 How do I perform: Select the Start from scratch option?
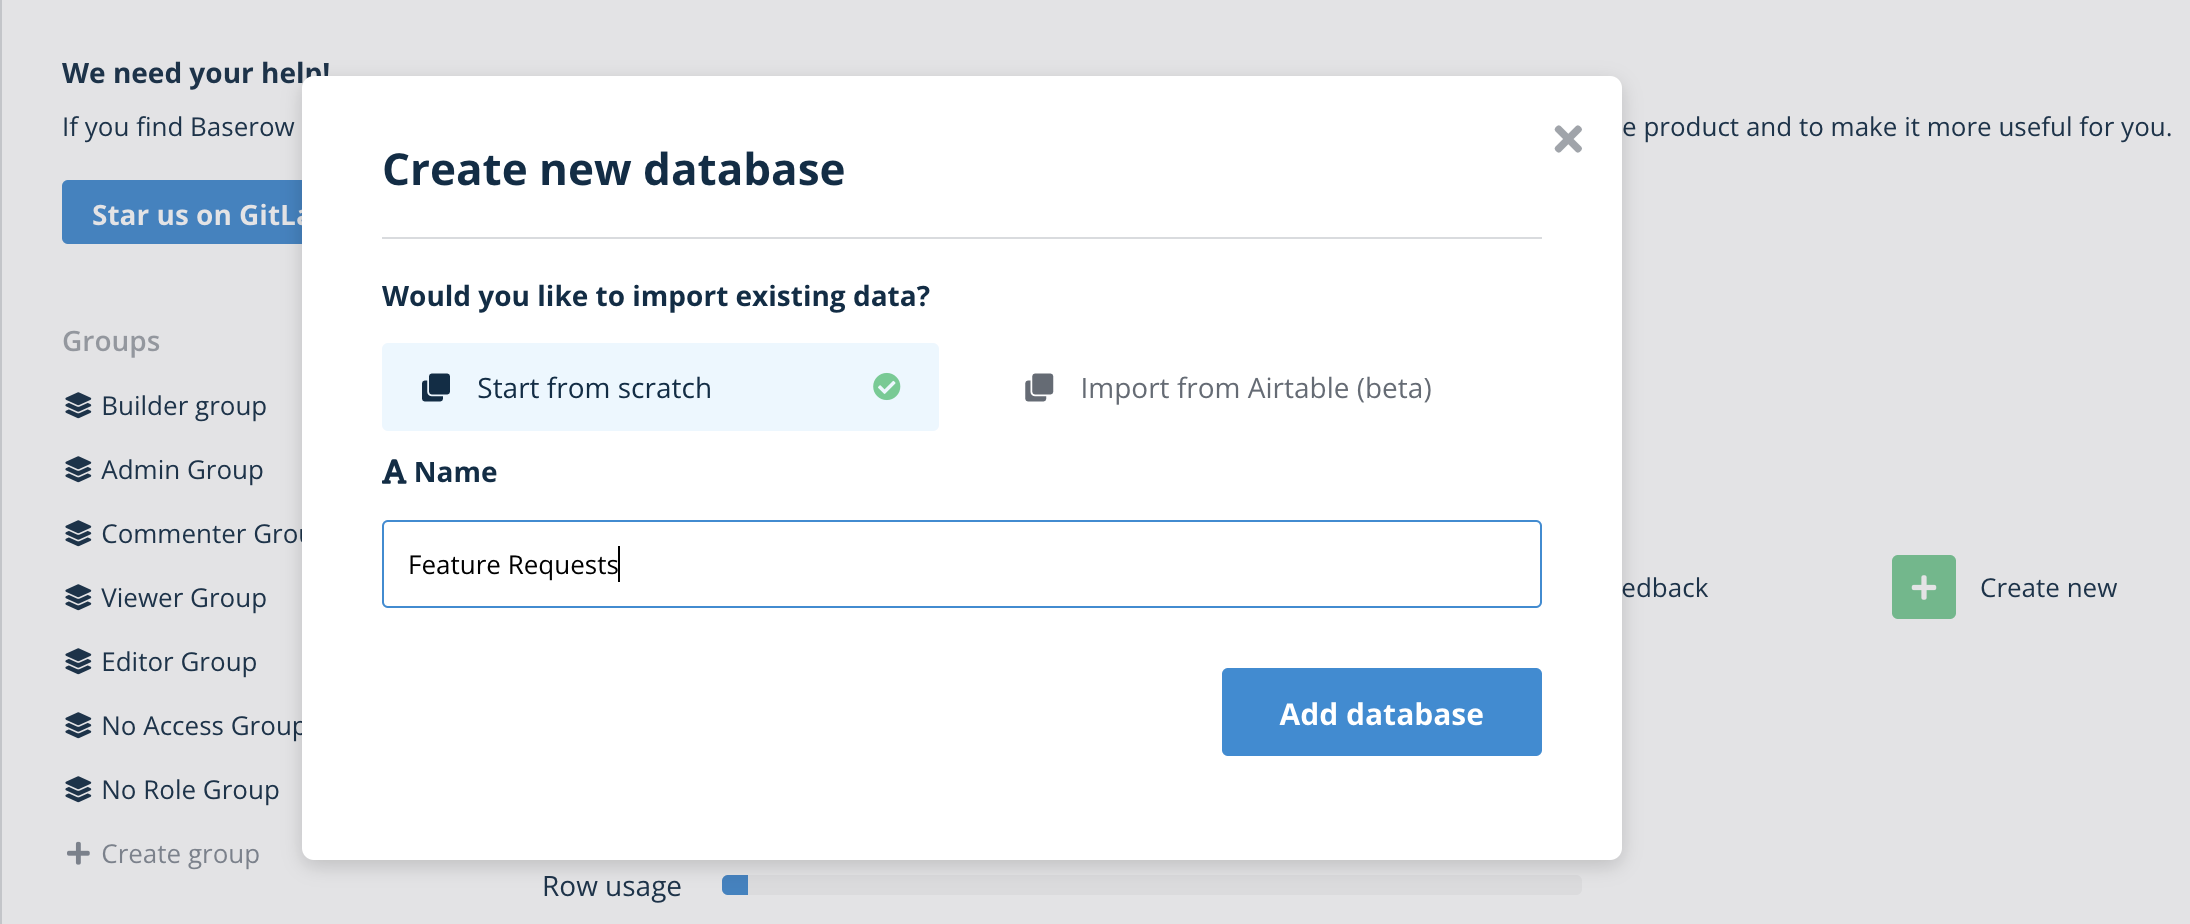(x=660, y=387)
